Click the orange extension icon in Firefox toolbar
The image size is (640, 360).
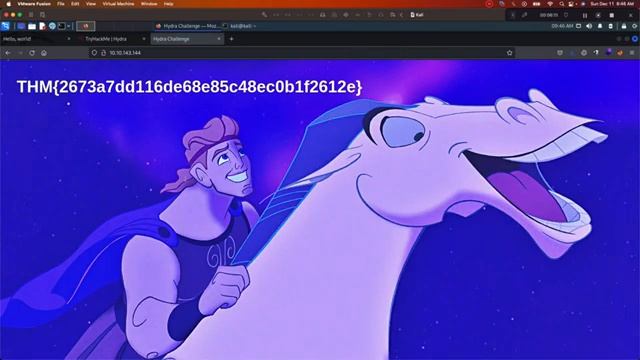(620, 53)
